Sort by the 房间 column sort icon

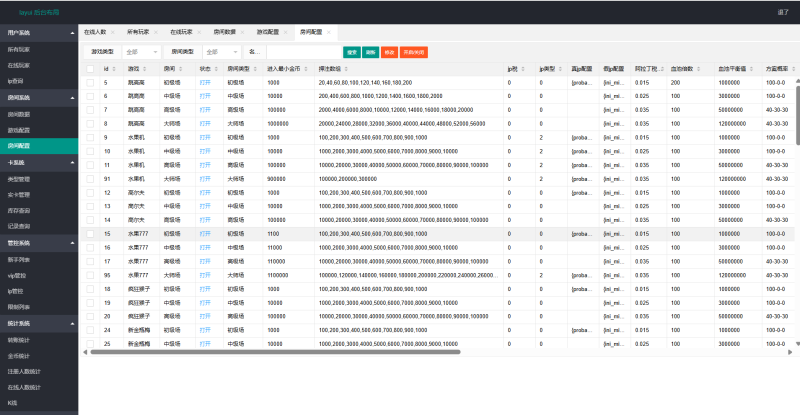point(181,69)
